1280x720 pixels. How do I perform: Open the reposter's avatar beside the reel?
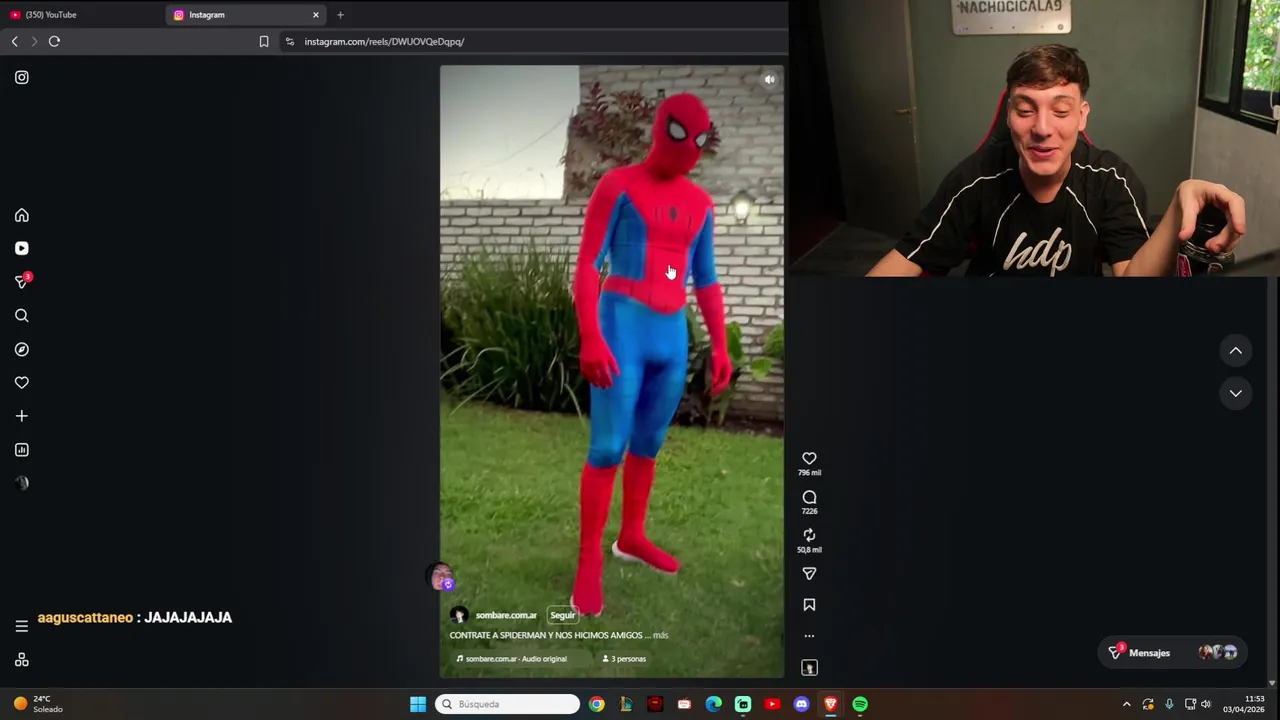tap(440, 577)
